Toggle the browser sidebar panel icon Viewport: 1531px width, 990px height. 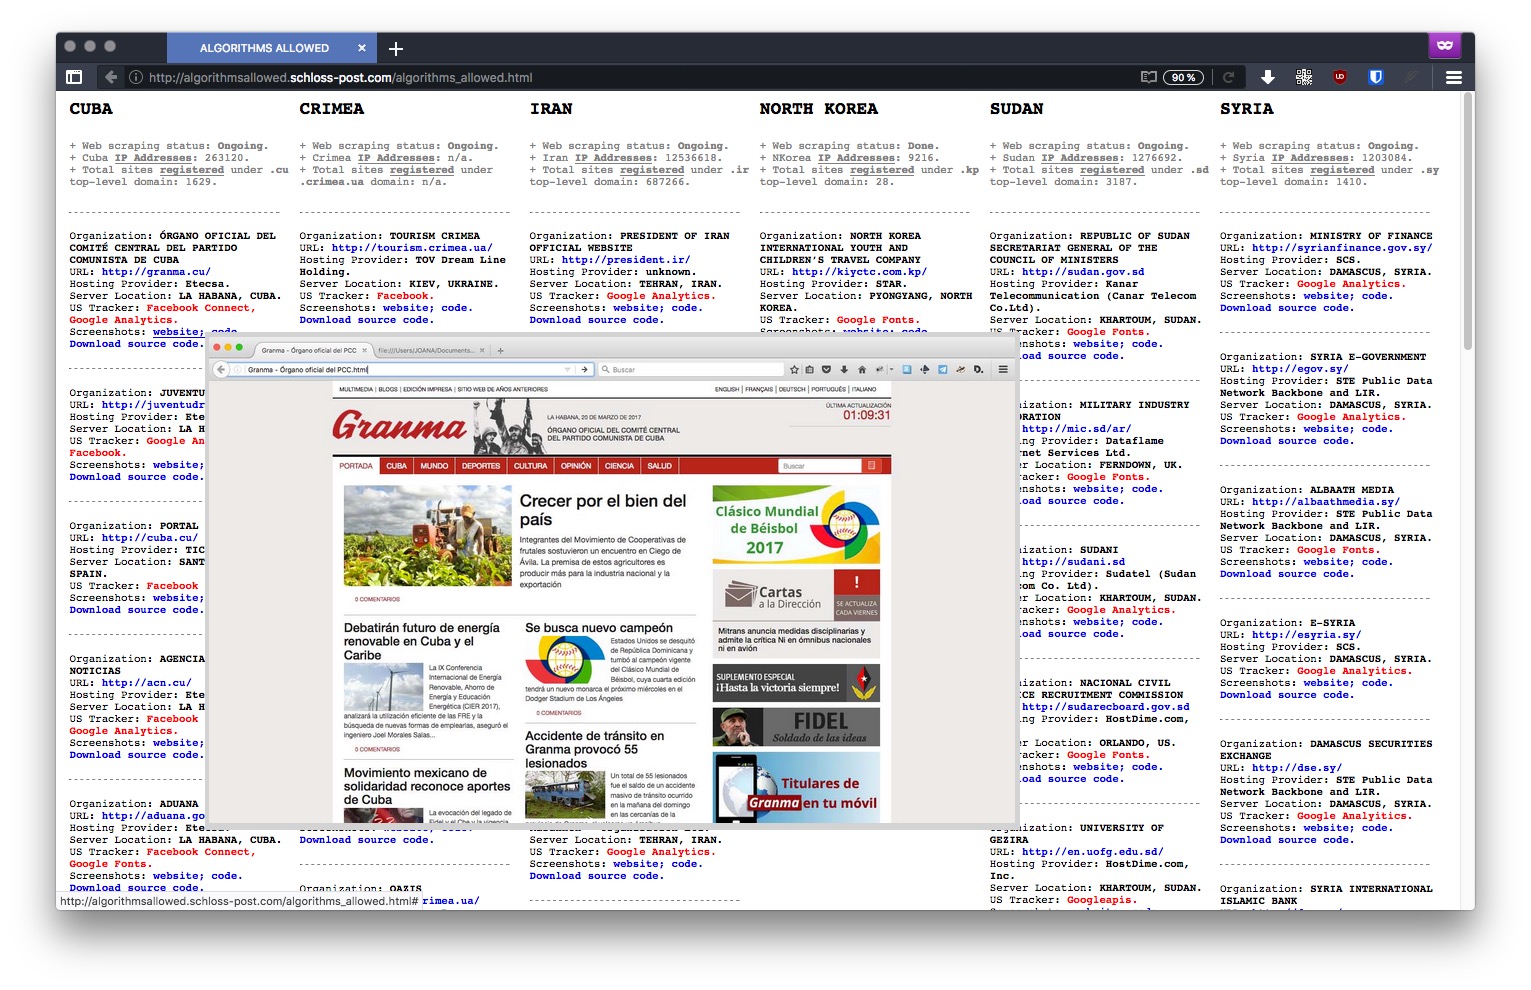point(74,77)
